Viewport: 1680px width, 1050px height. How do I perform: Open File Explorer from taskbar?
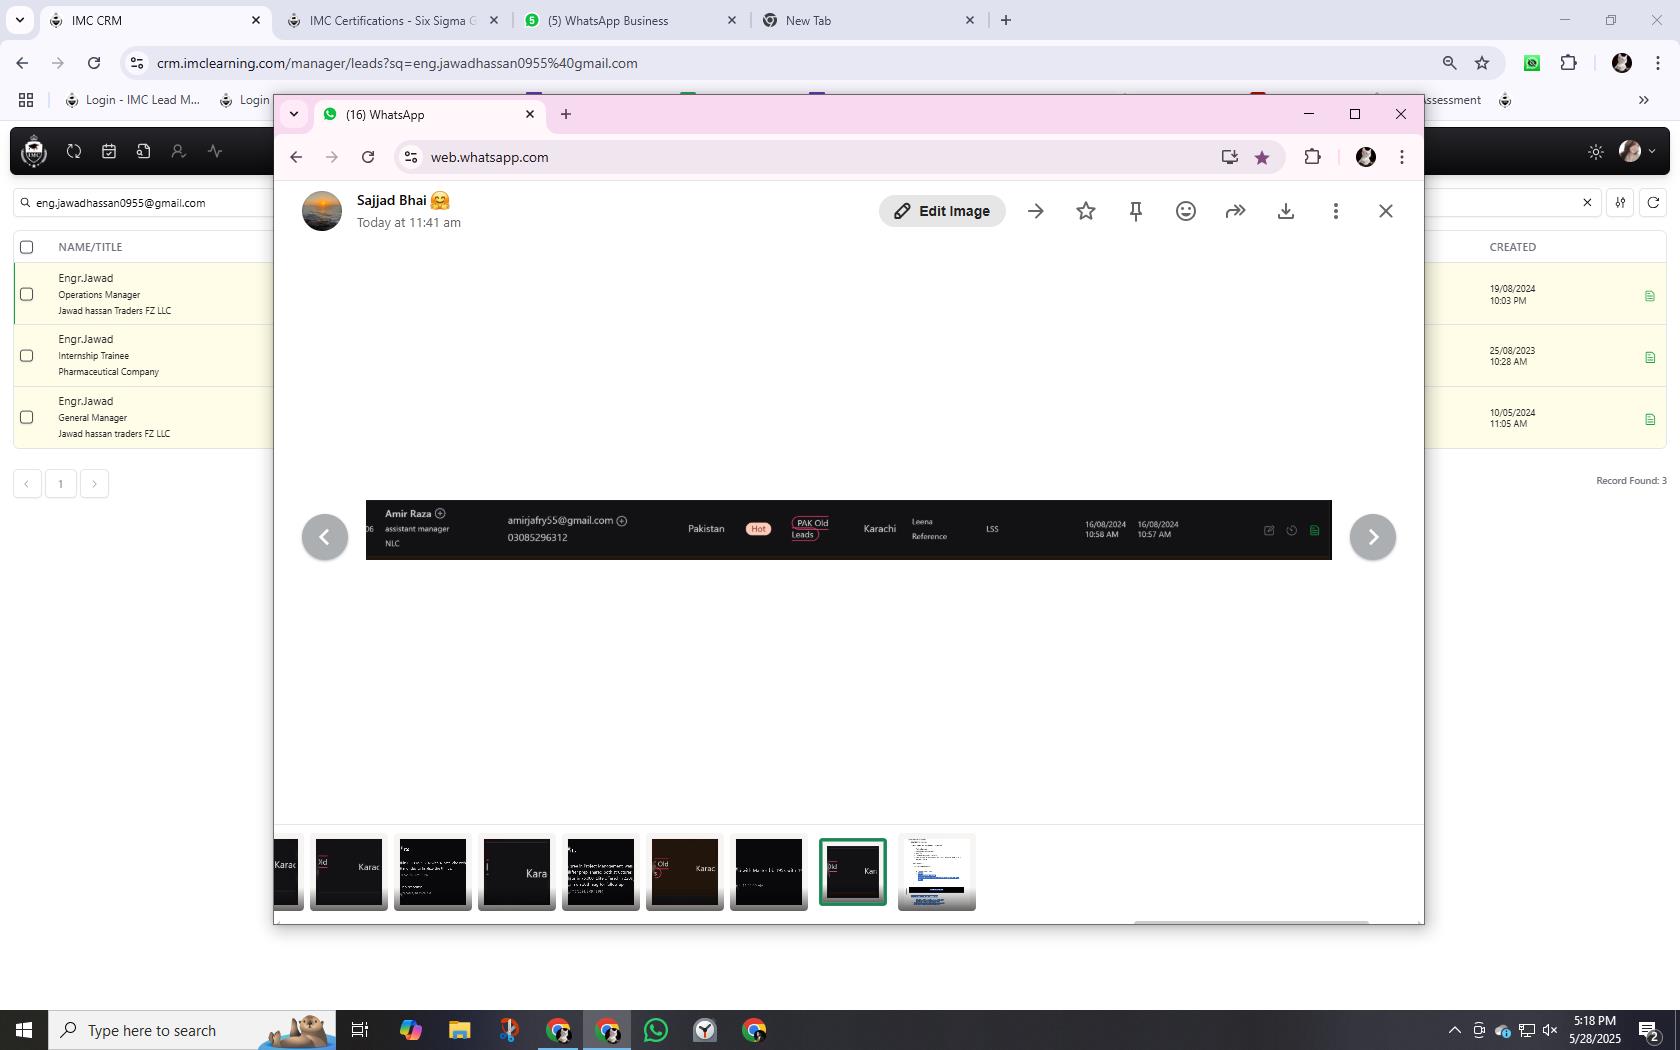tap(459, 1030)
